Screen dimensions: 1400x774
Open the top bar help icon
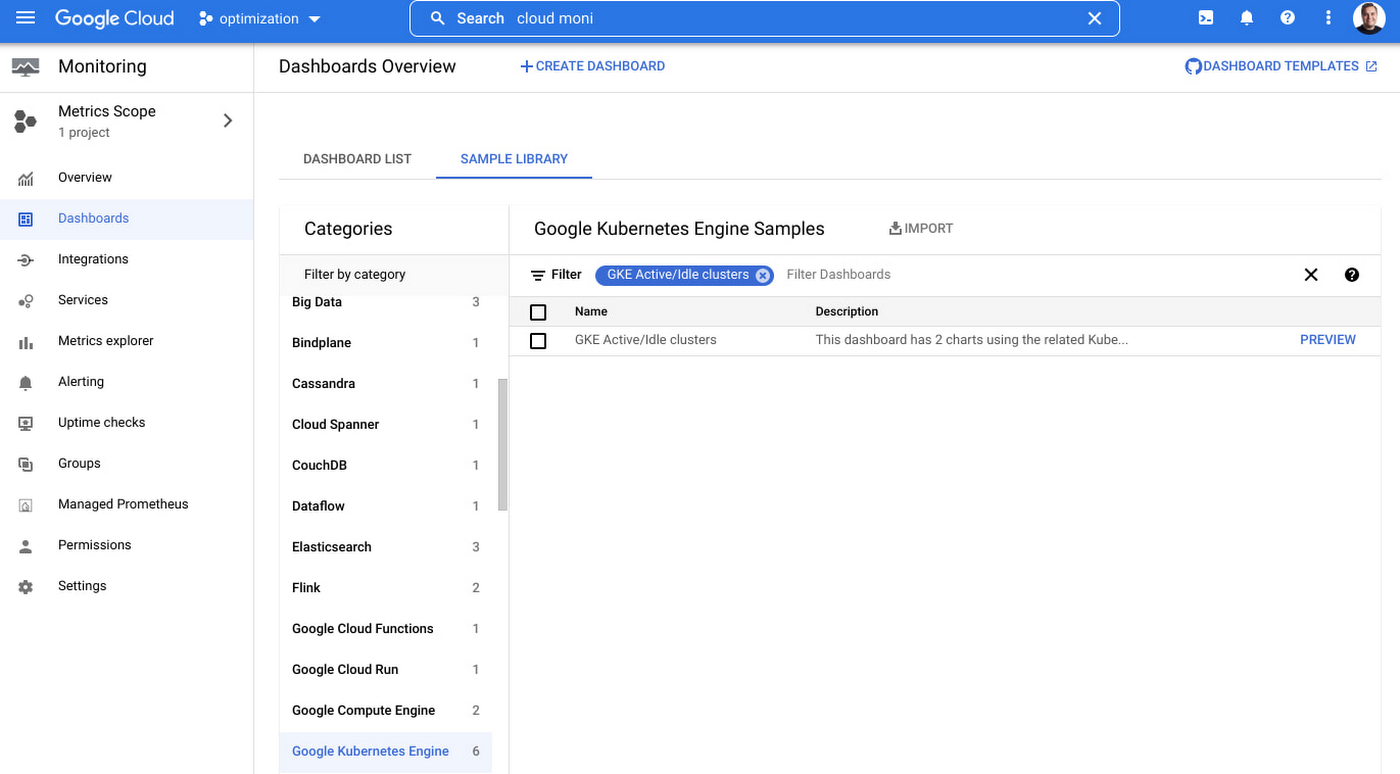[1288, 18]
